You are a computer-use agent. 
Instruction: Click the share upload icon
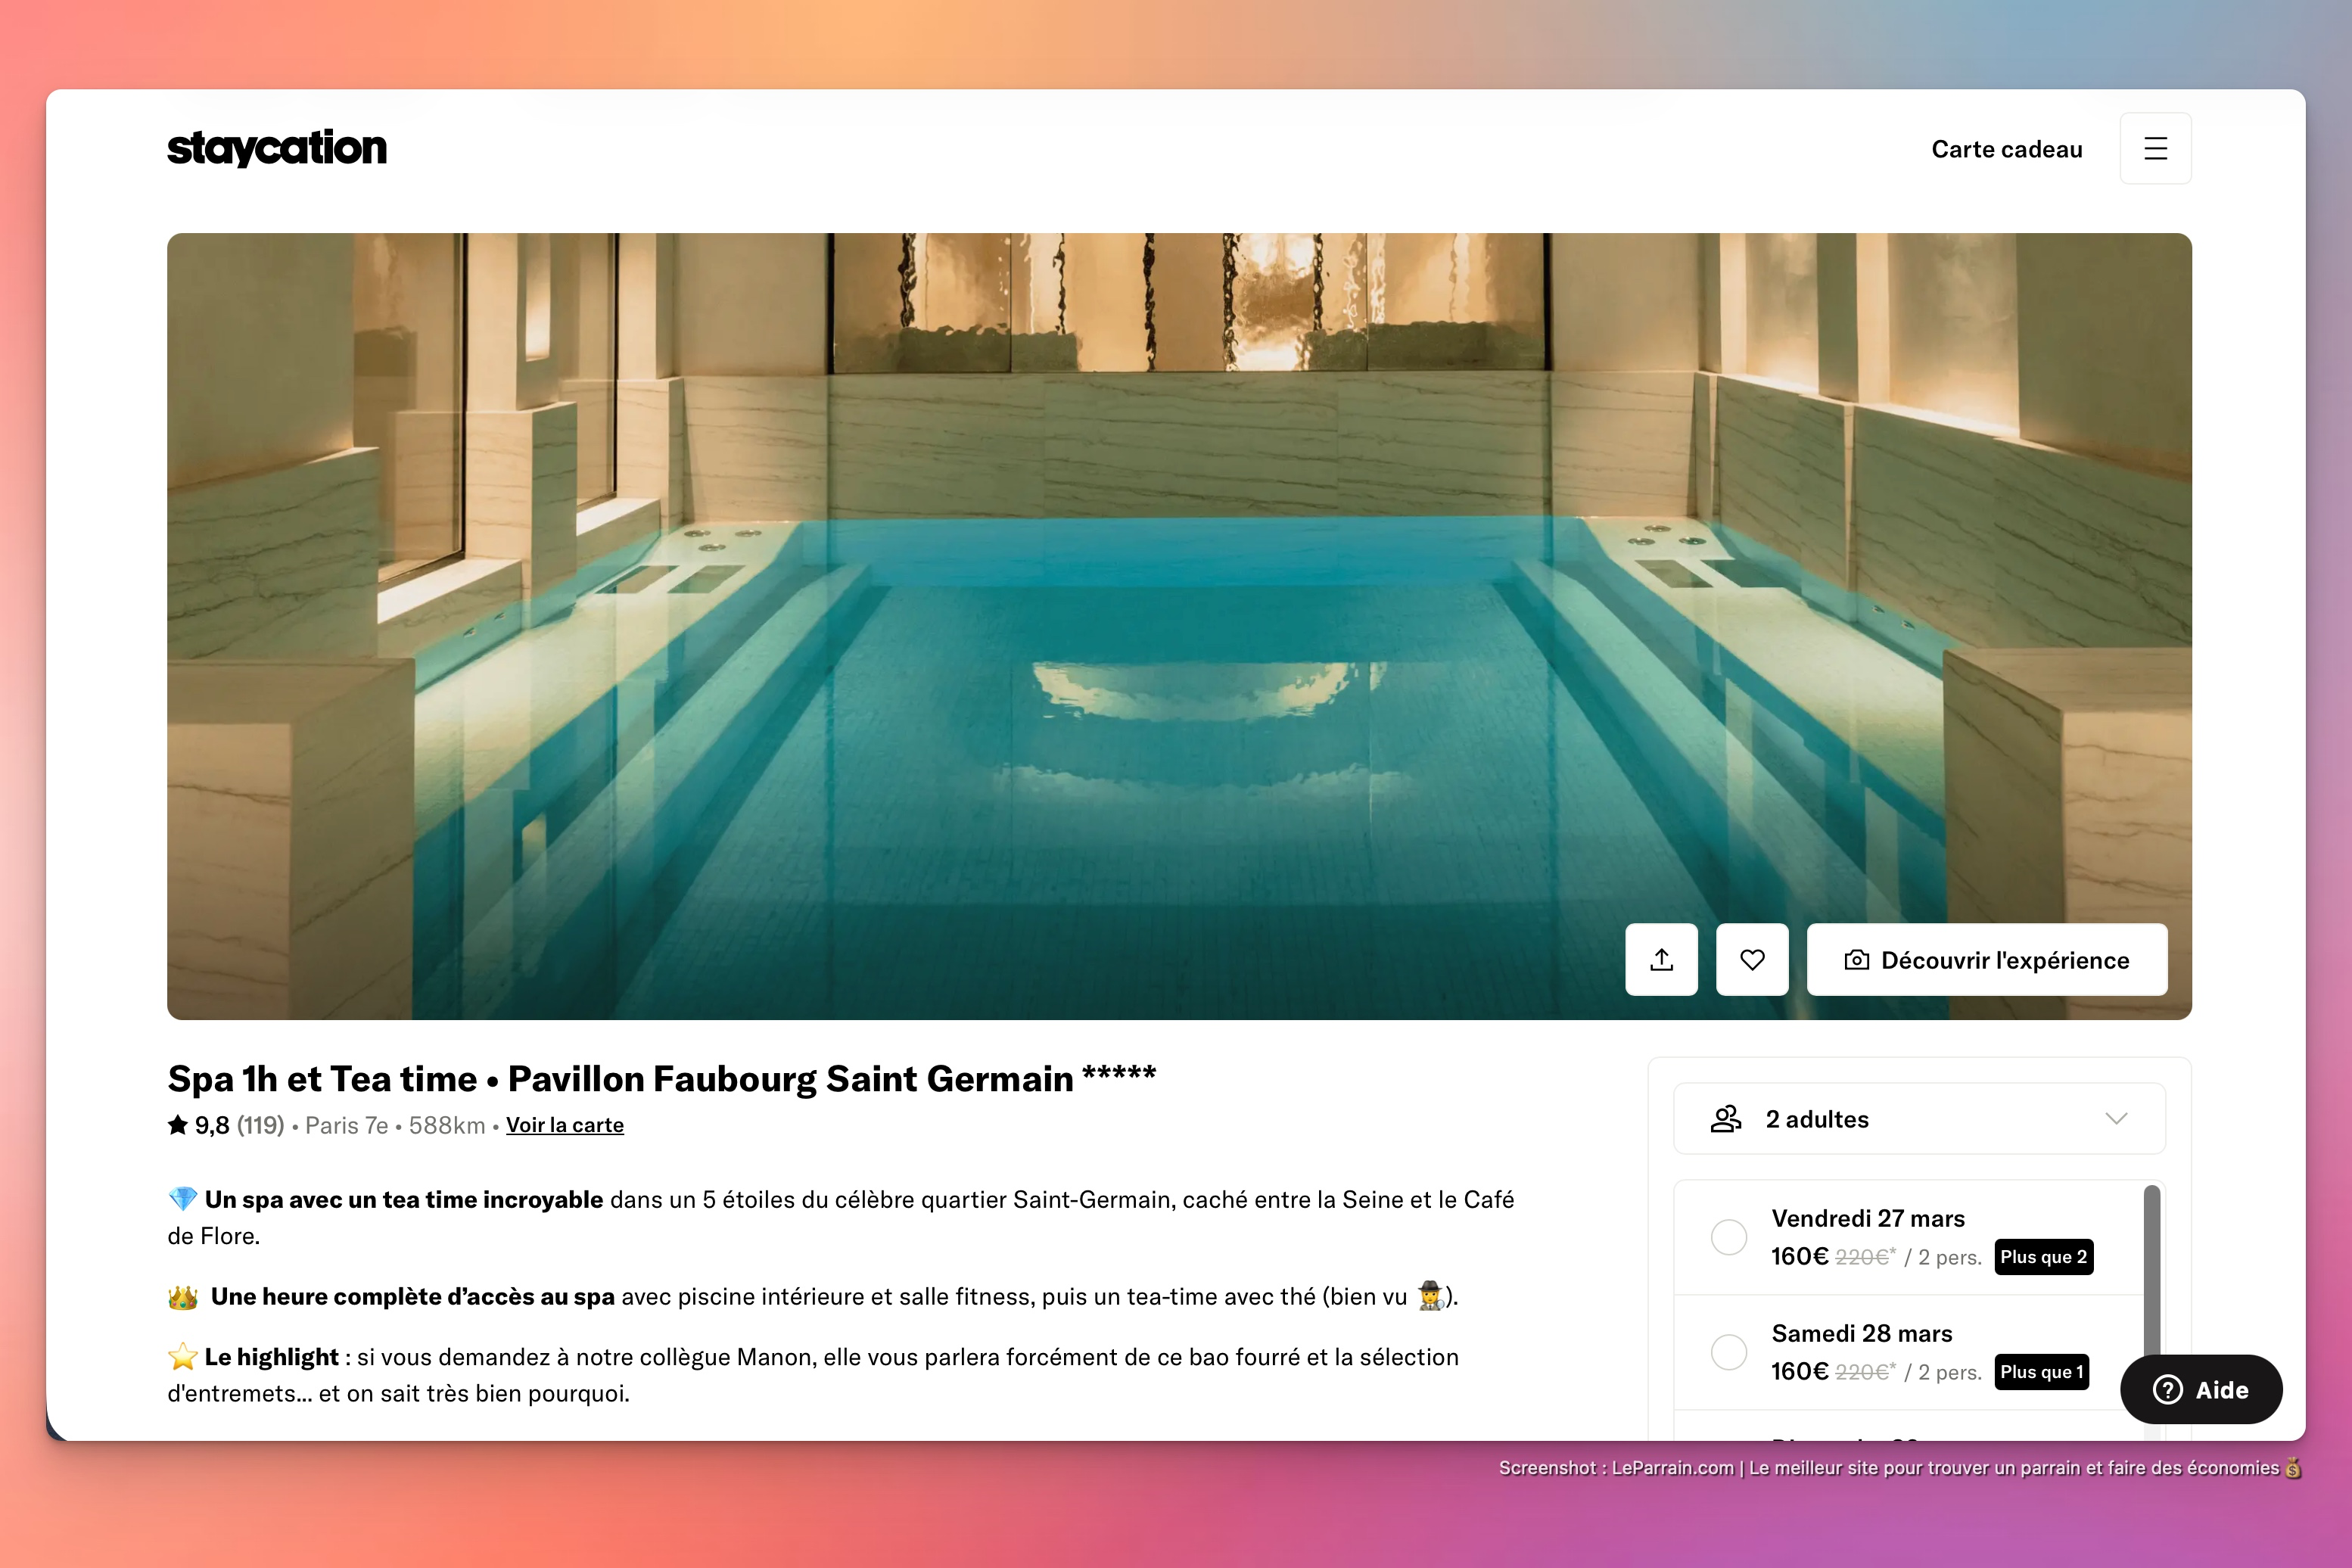click(x=1661, y=960)
